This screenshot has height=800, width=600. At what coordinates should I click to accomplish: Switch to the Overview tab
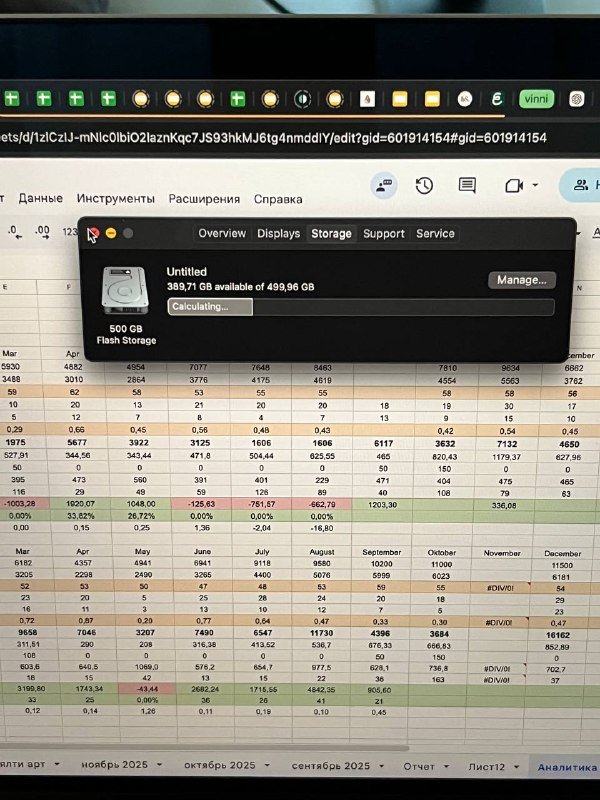click(222, 234)
